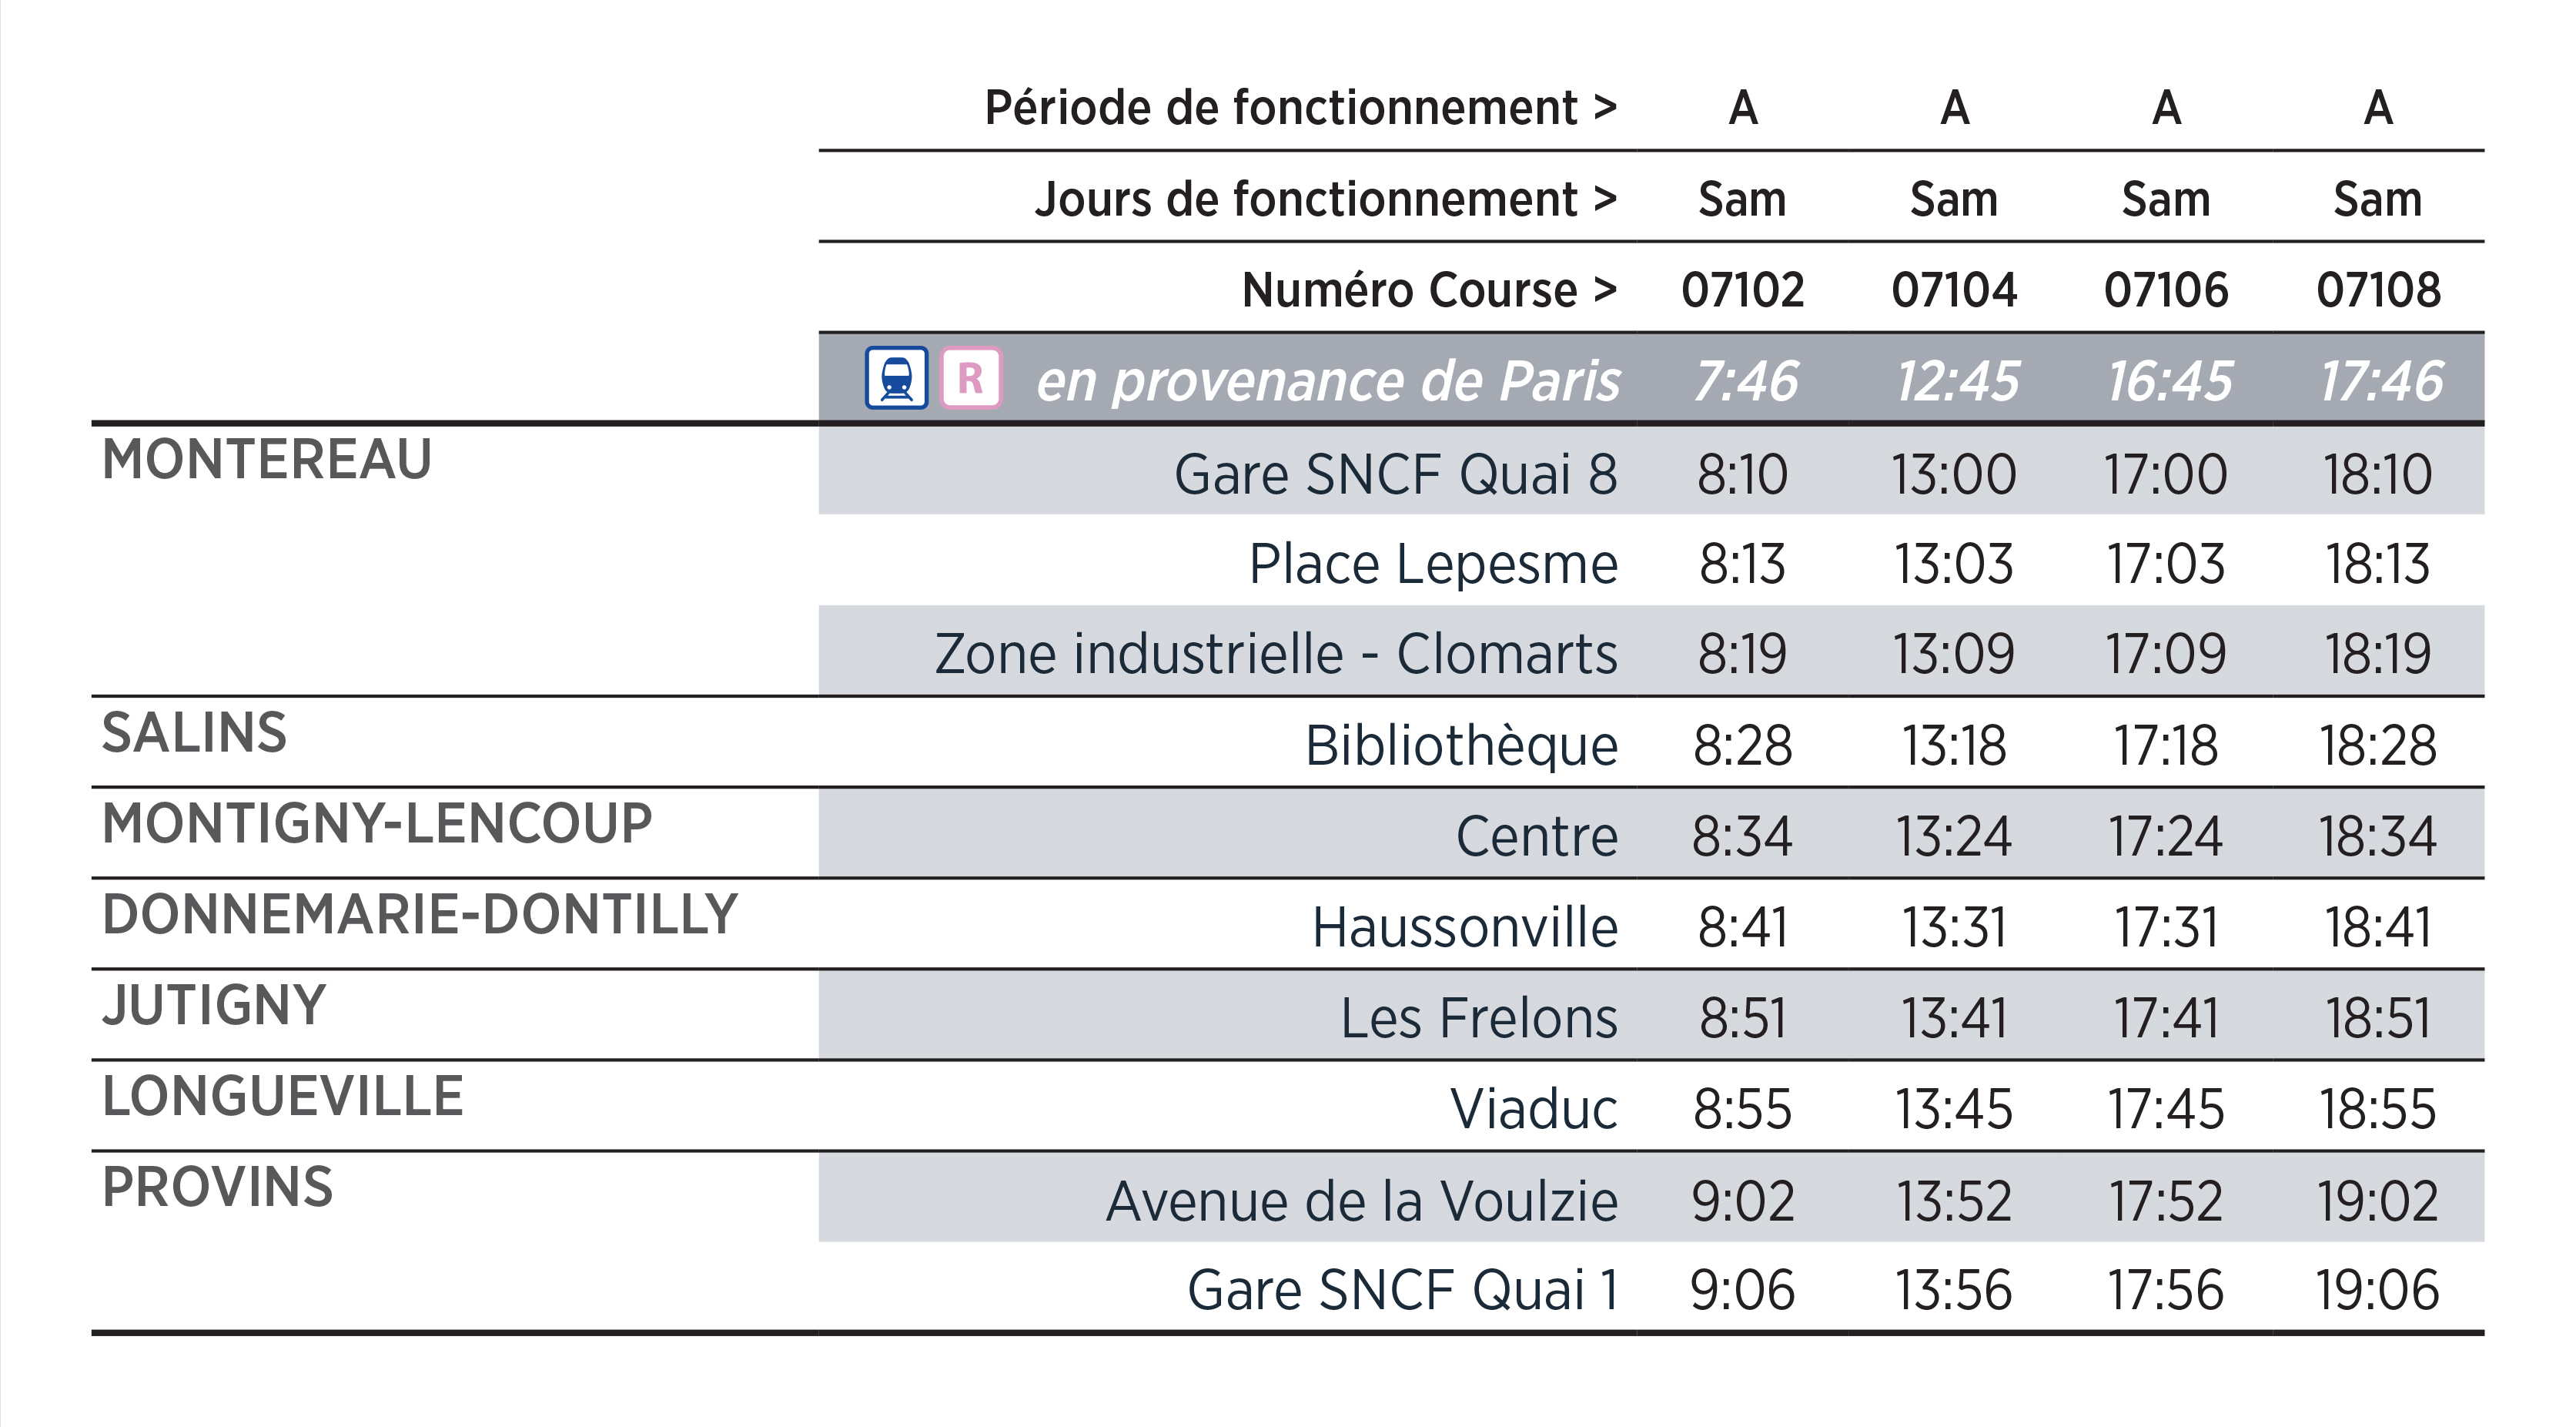Click the 19:06 arrival at Provins
Screen dimensions: 2576x1427
point(2378,1290)
